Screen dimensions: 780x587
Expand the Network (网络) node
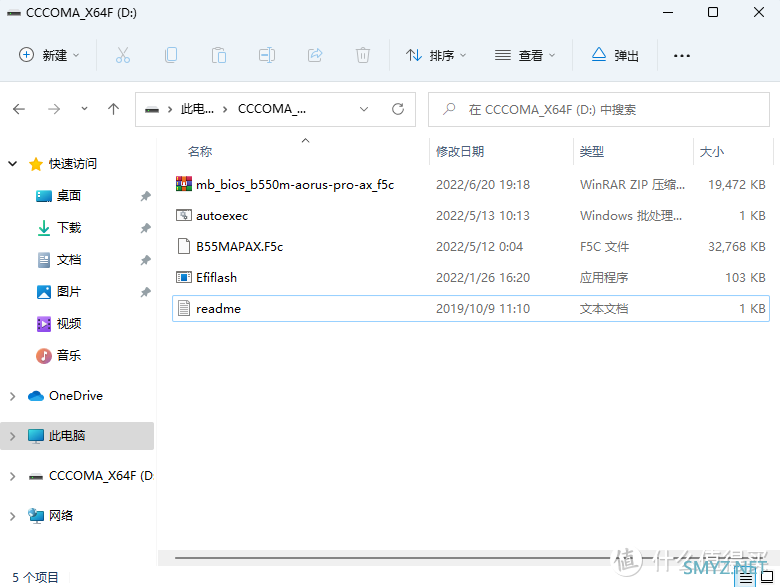13,516
